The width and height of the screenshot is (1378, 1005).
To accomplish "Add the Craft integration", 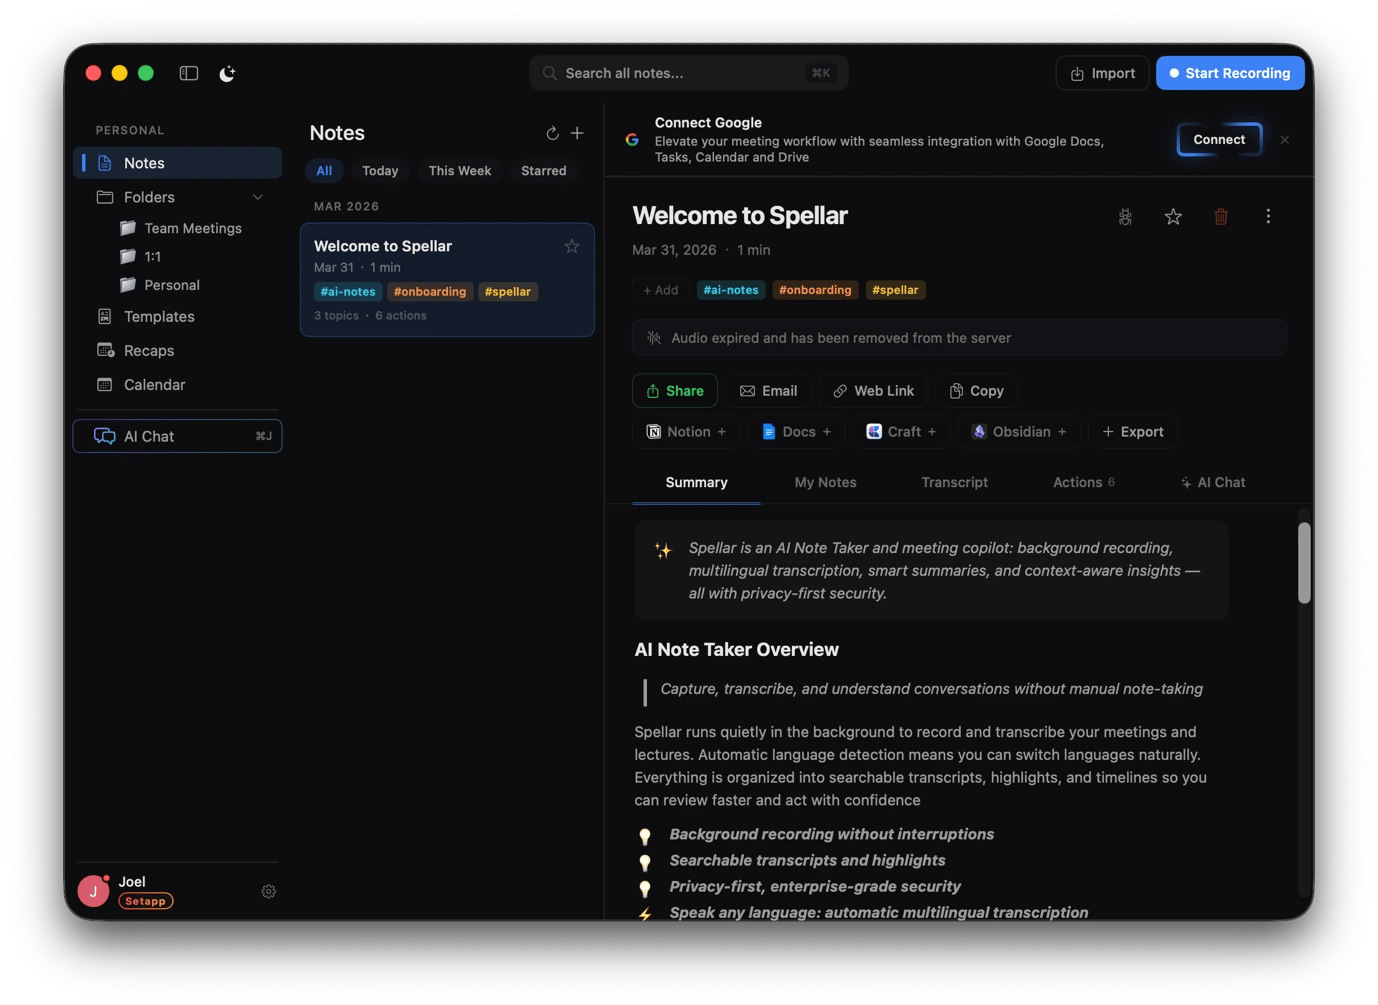I will [902, 432].
